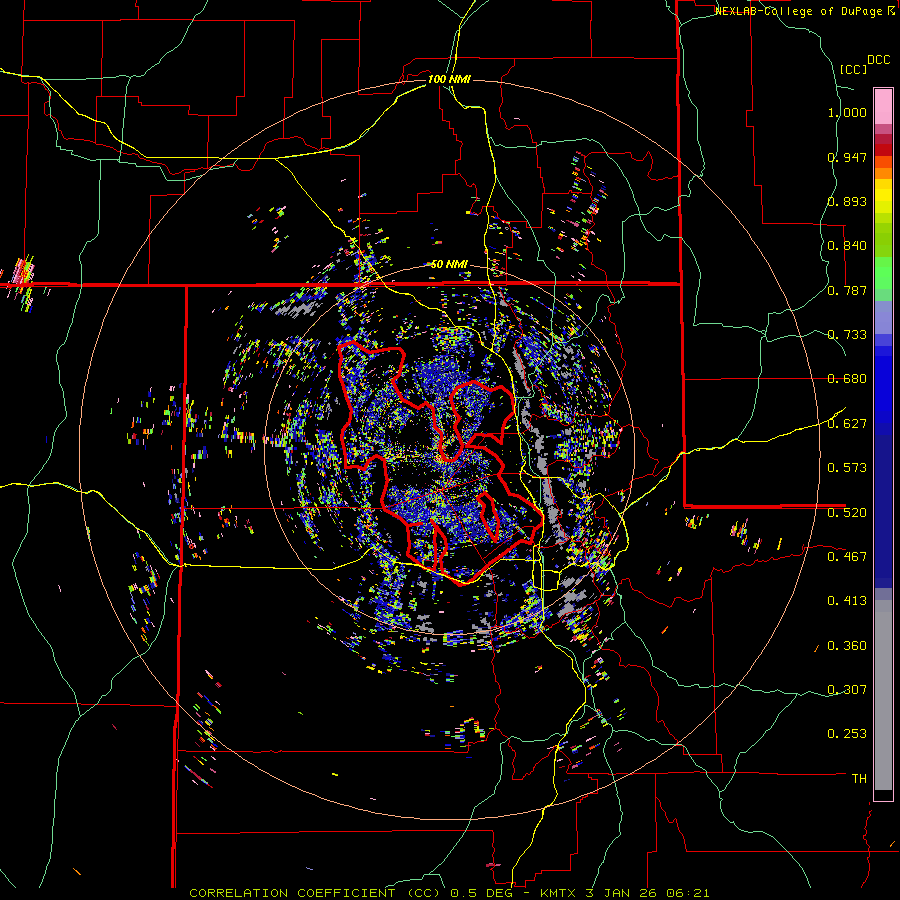Click the [CC] legend unit label
Viewport: 900px width, 900px height.
(853, 69)
